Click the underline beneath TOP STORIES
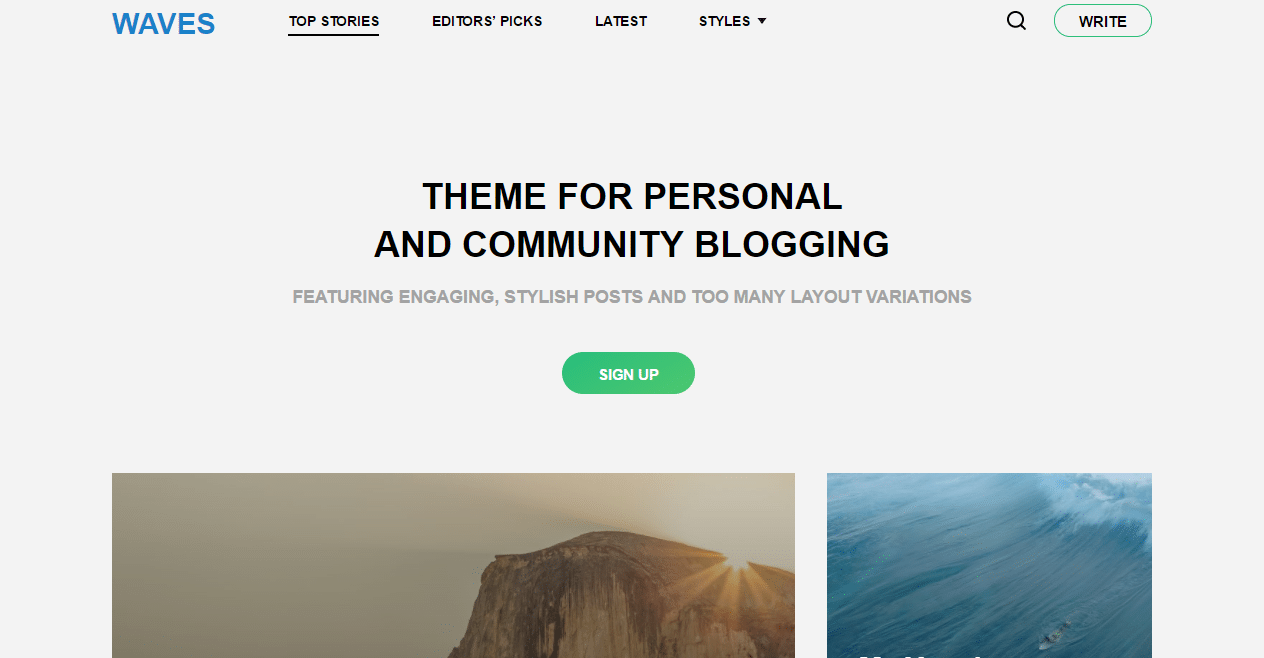This screenshot has width=1264, height=658. pos(334,34)
